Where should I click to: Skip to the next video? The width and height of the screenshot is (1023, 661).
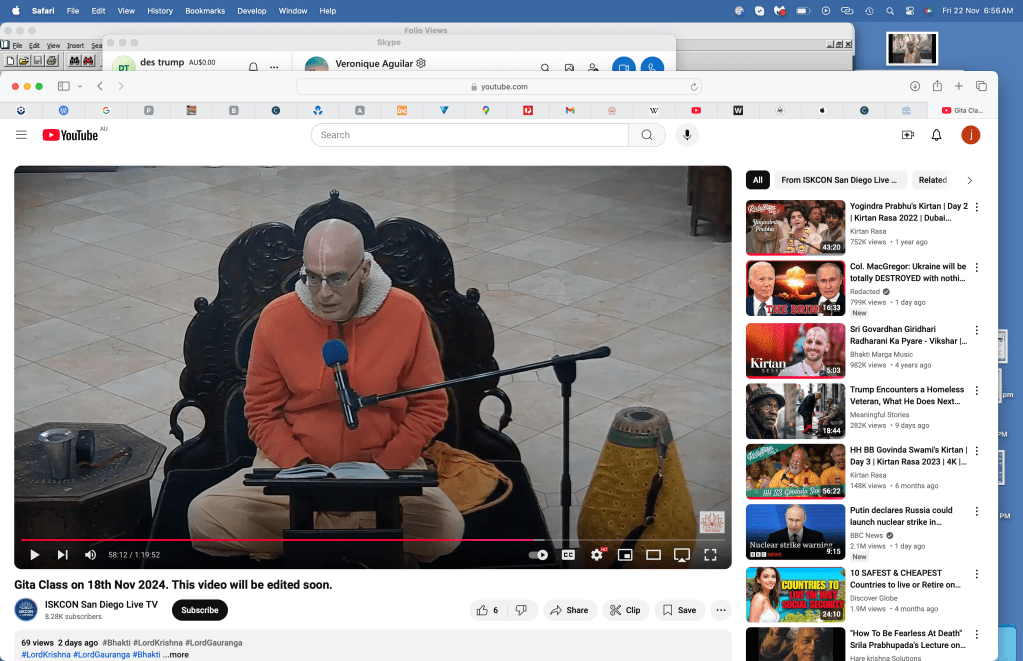tap(62, 554)
